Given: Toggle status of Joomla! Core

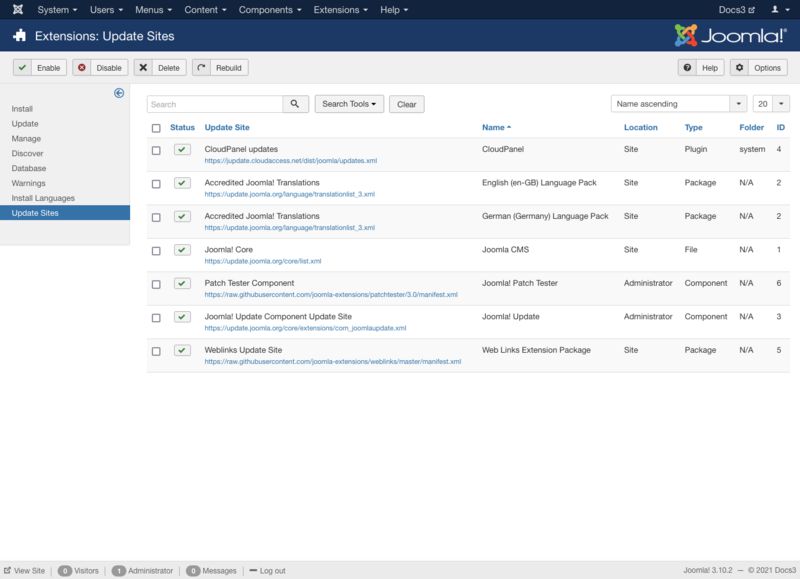Looking at the screenshot, I should pos(182,250).
